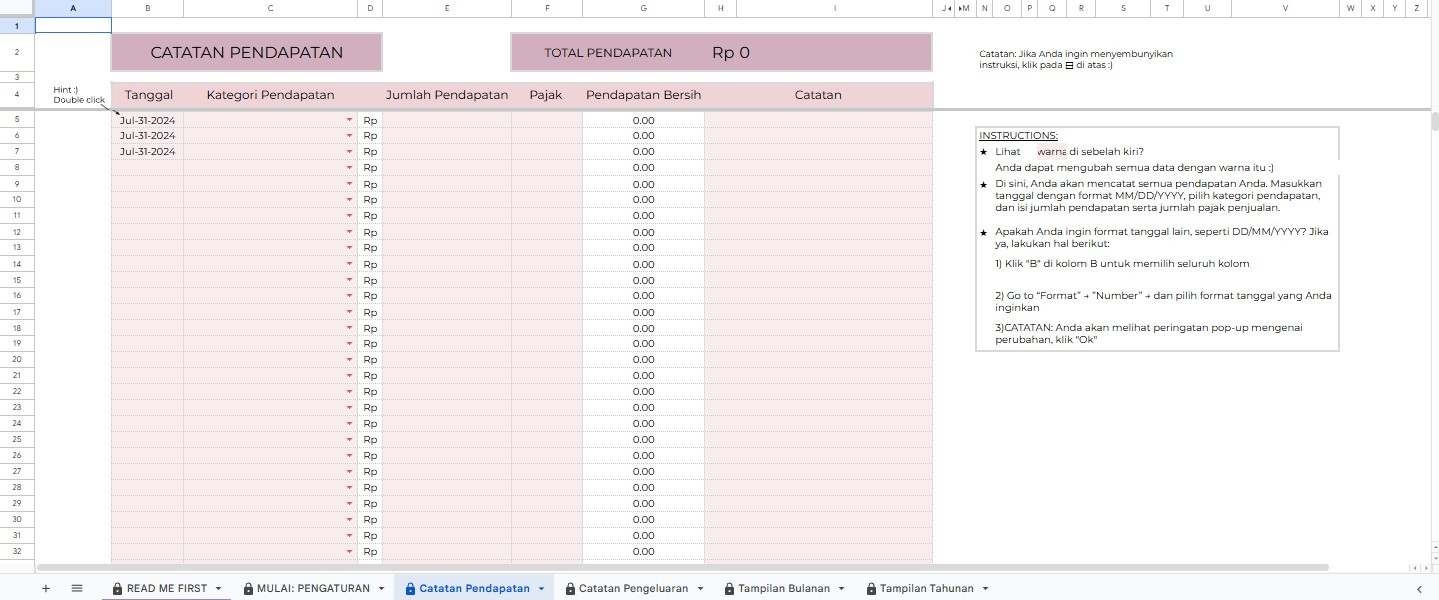The image size is (1439, 600).
Task: Click the Jul-31-2024 date cell in row 6
Action: click(x=147, y=136)
